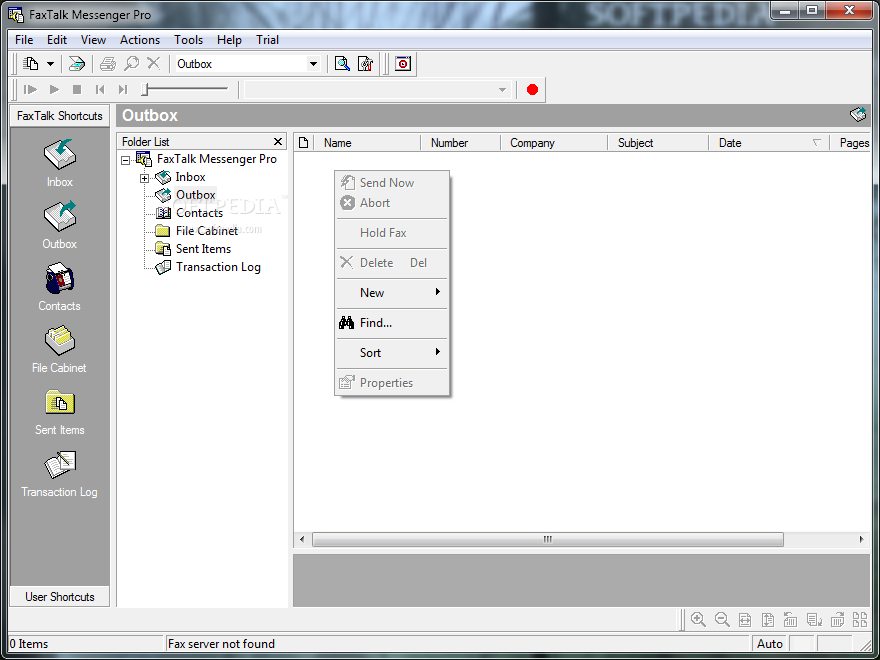880x660 pixels.
Task: Click the Zoom In viewer icon
Action: pyautogui.click(x=698, y=620)
